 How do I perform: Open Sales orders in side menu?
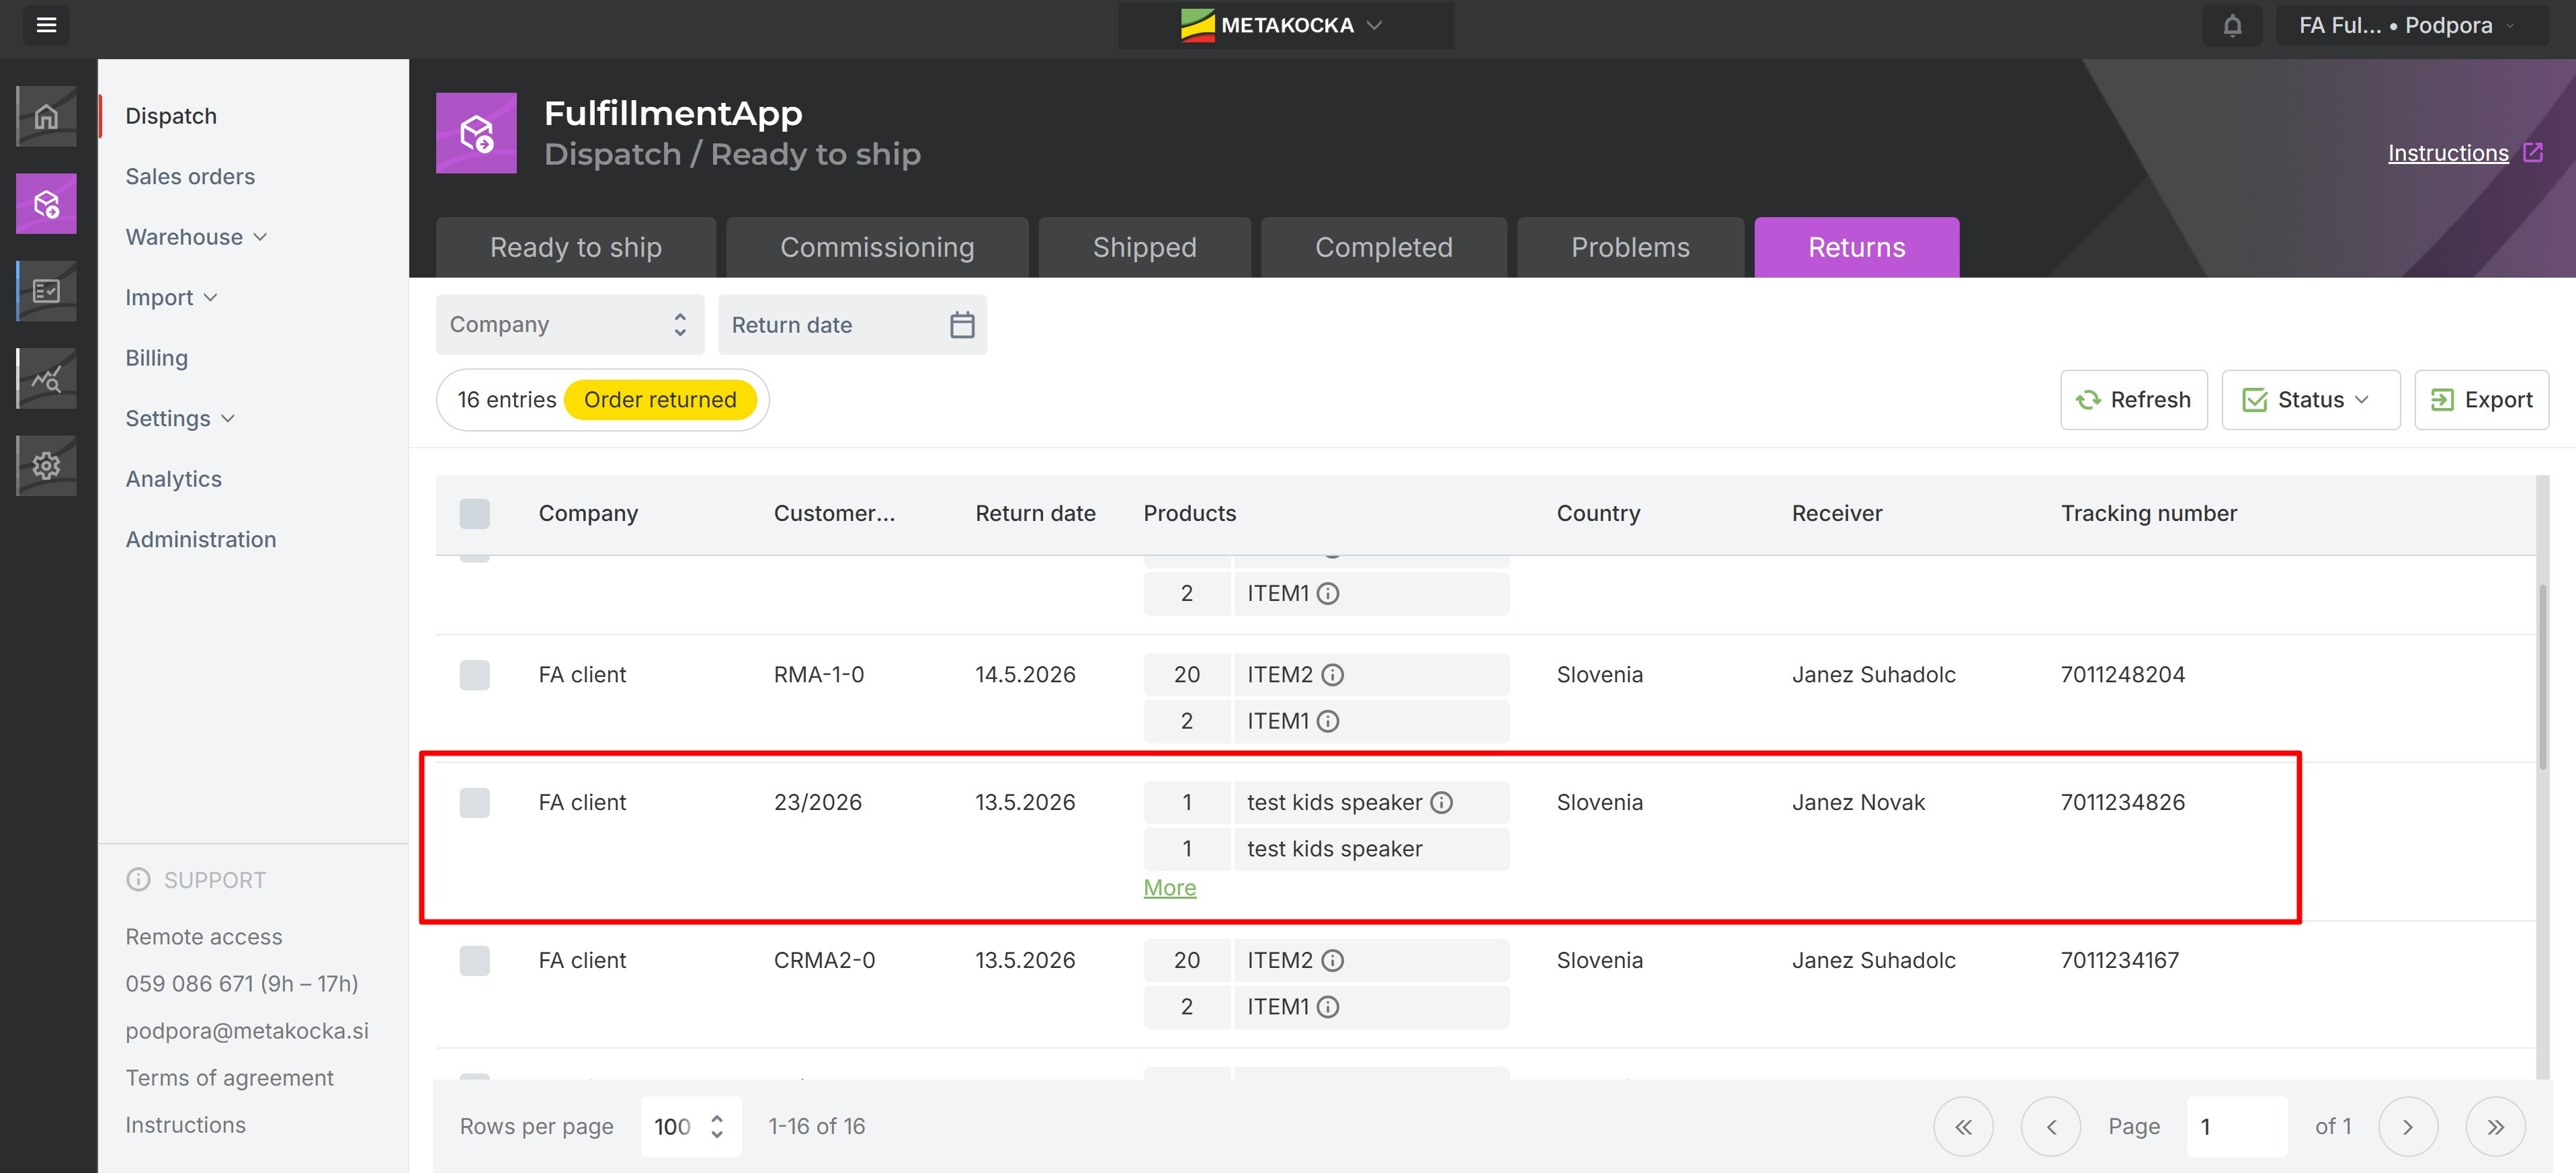click(190, 176)
